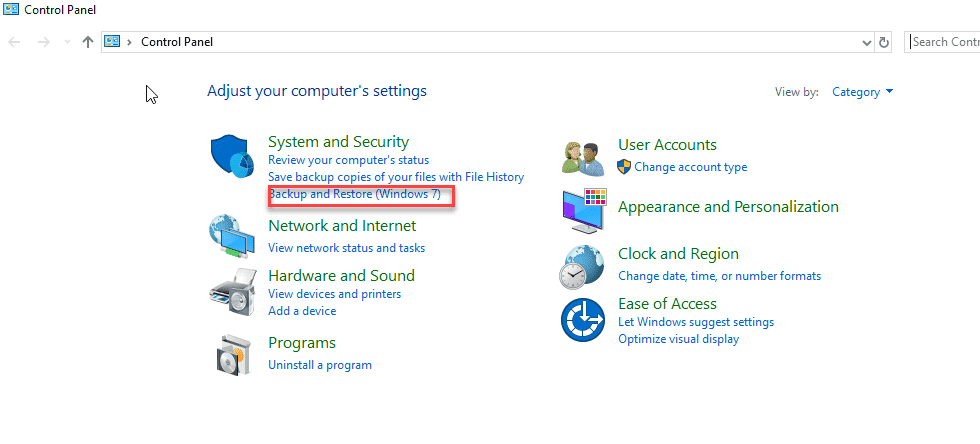Click the Search Control Panel field
The image size is (980, 444).
click(x=942, y=42)
